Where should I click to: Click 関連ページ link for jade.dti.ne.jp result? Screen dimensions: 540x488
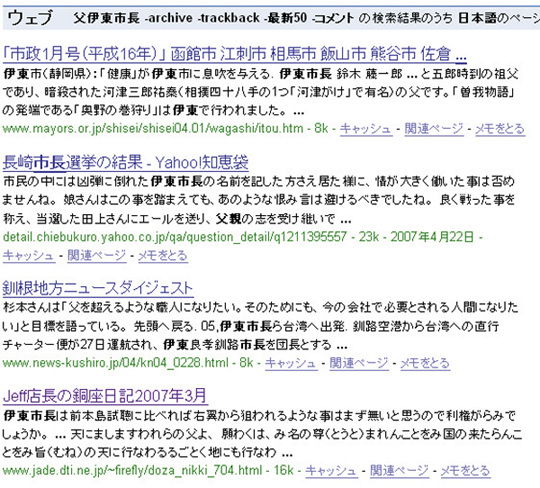(x=399, y=470)
